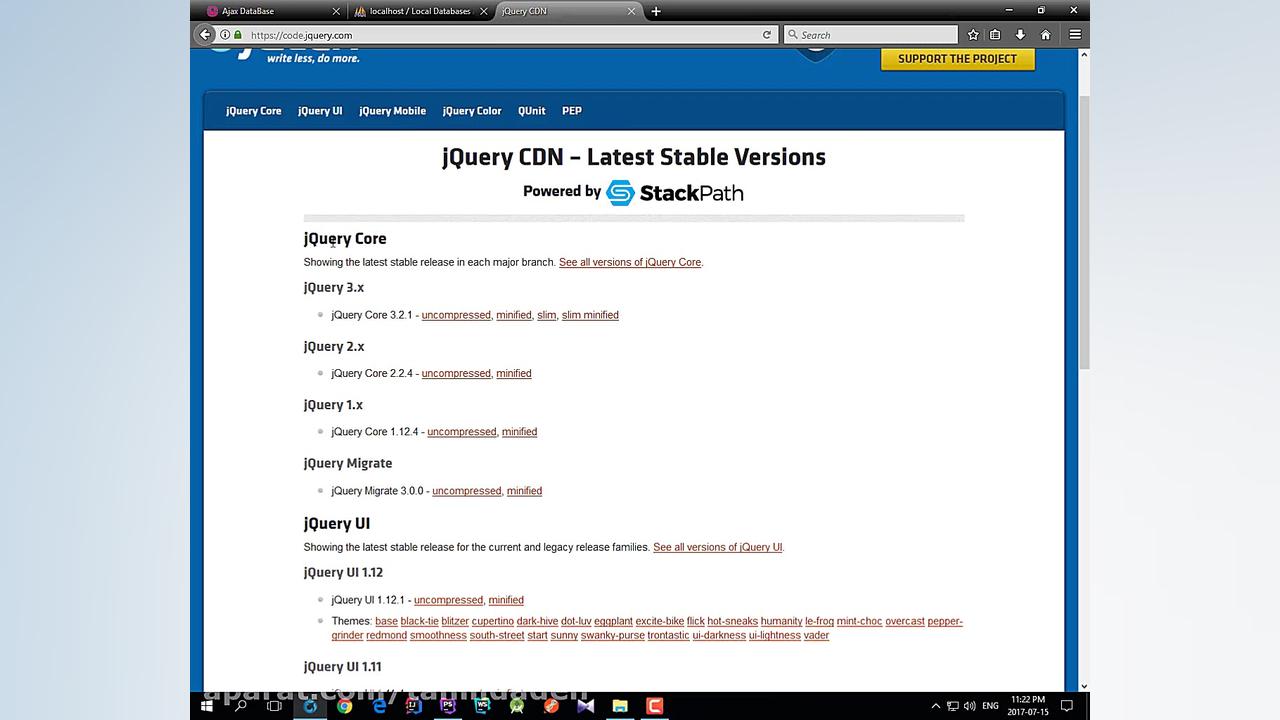Open the jQuery Color nav item
Screen dimensions: 1280x720
click(472, 111)
